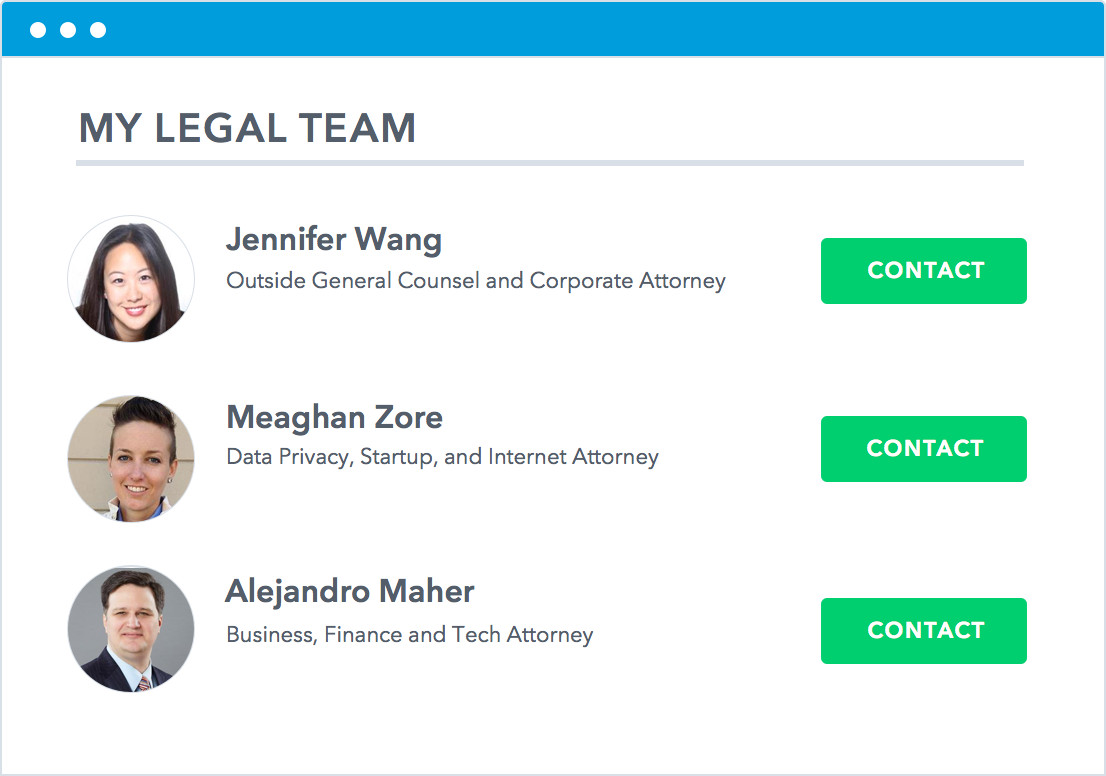The width and height of the screenshot is (1106, 776).
Task: Open Jennifer Wang's profile photo
Action: pyautogui.click(x=131, y=279)
